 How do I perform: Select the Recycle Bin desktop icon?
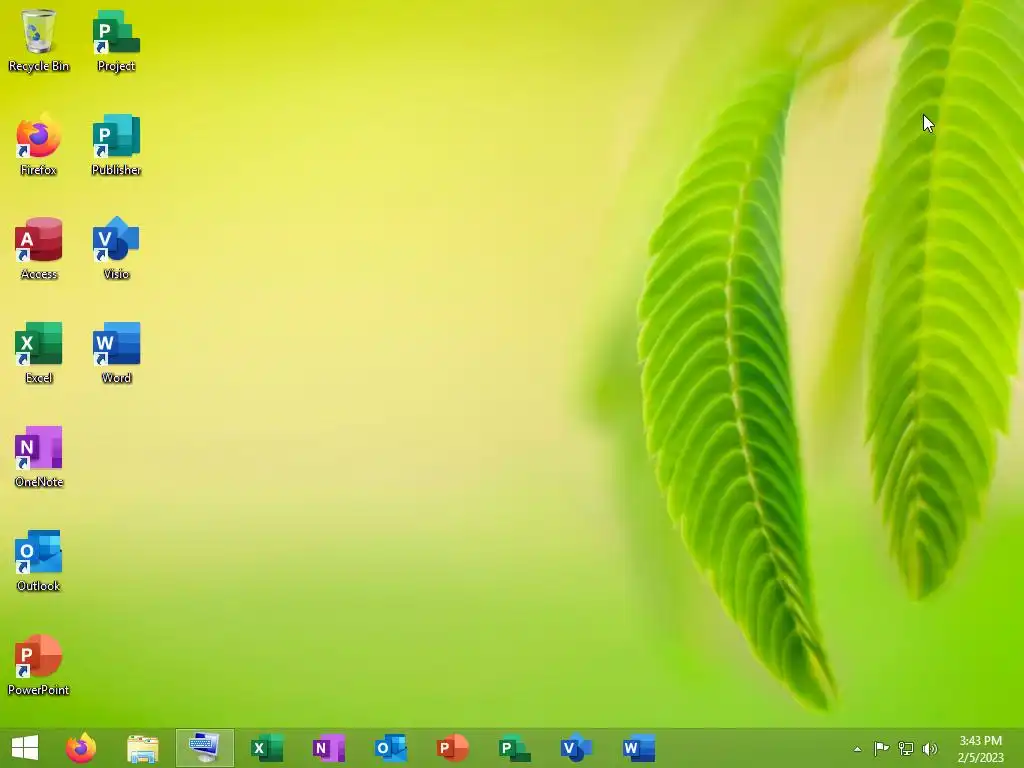(x=39, y=39)
